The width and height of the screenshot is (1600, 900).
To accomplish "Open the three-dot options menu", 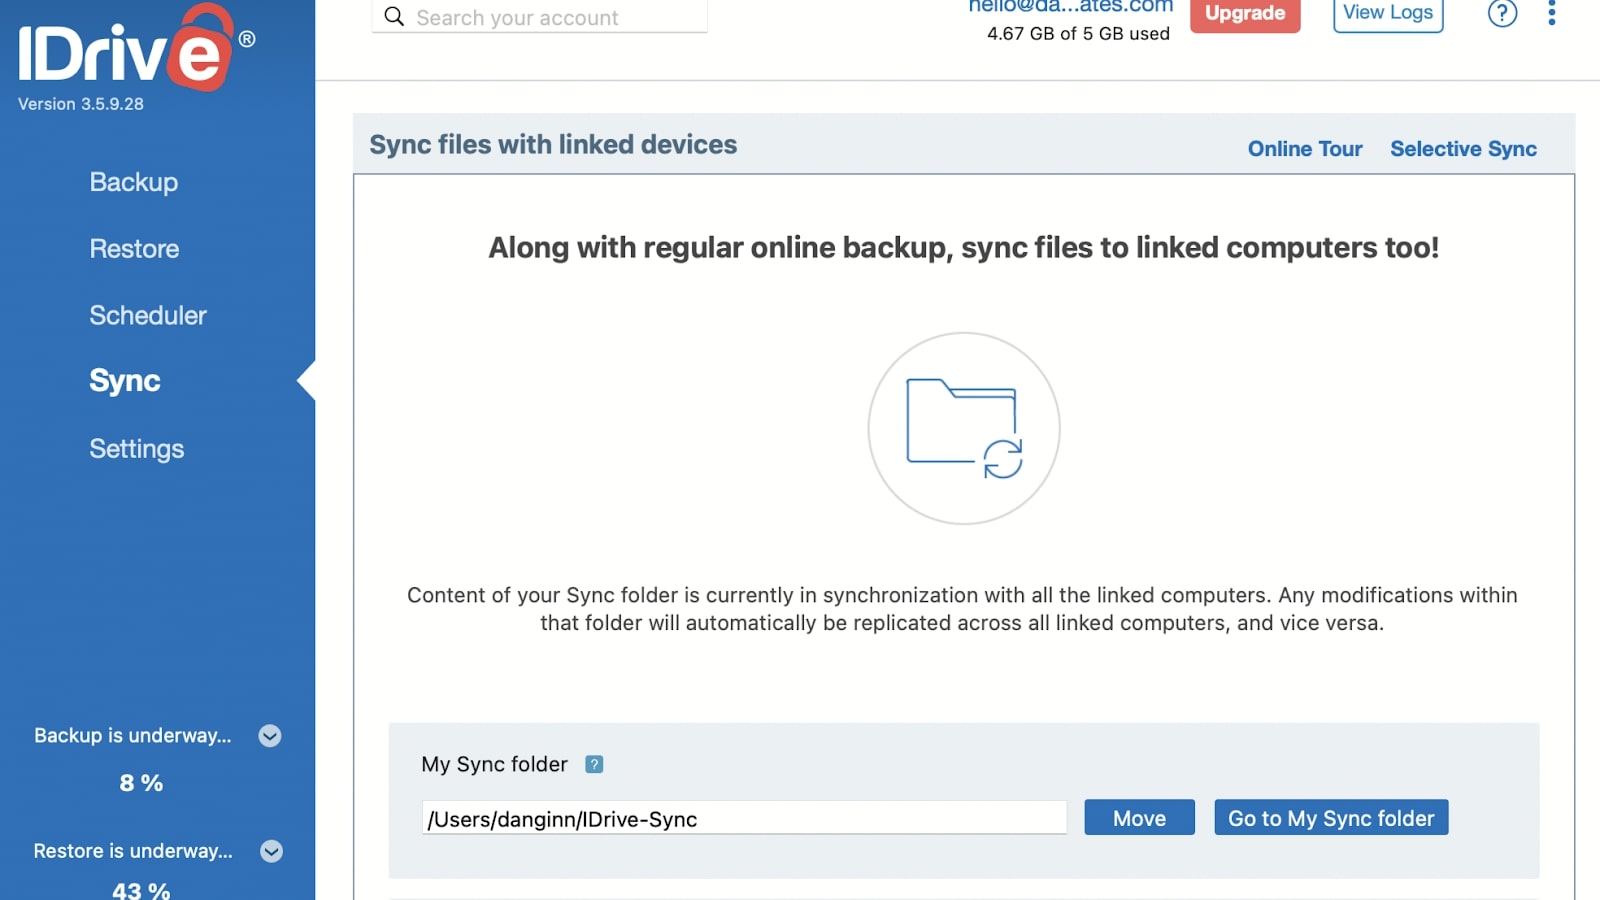I will pyautogui.click(x=1551, y=12).
